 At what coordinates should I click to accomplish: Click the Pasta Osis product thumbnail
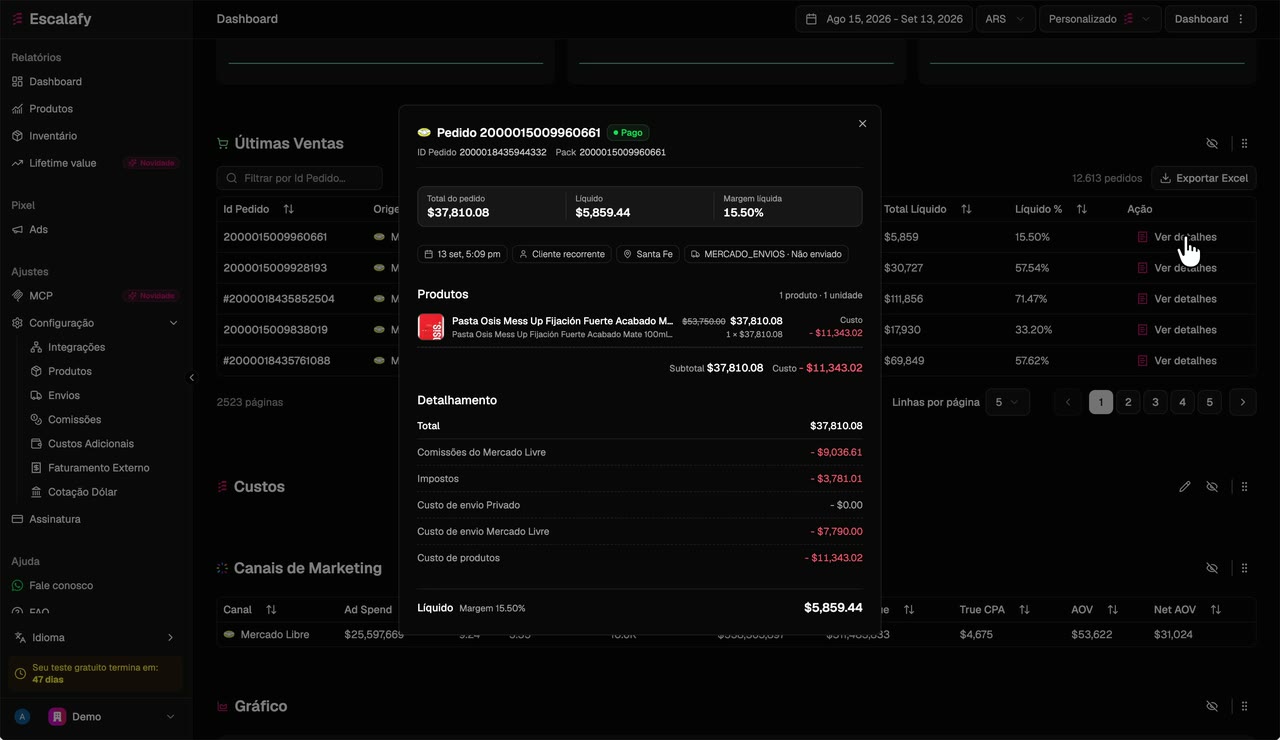[x=431, y=327]
